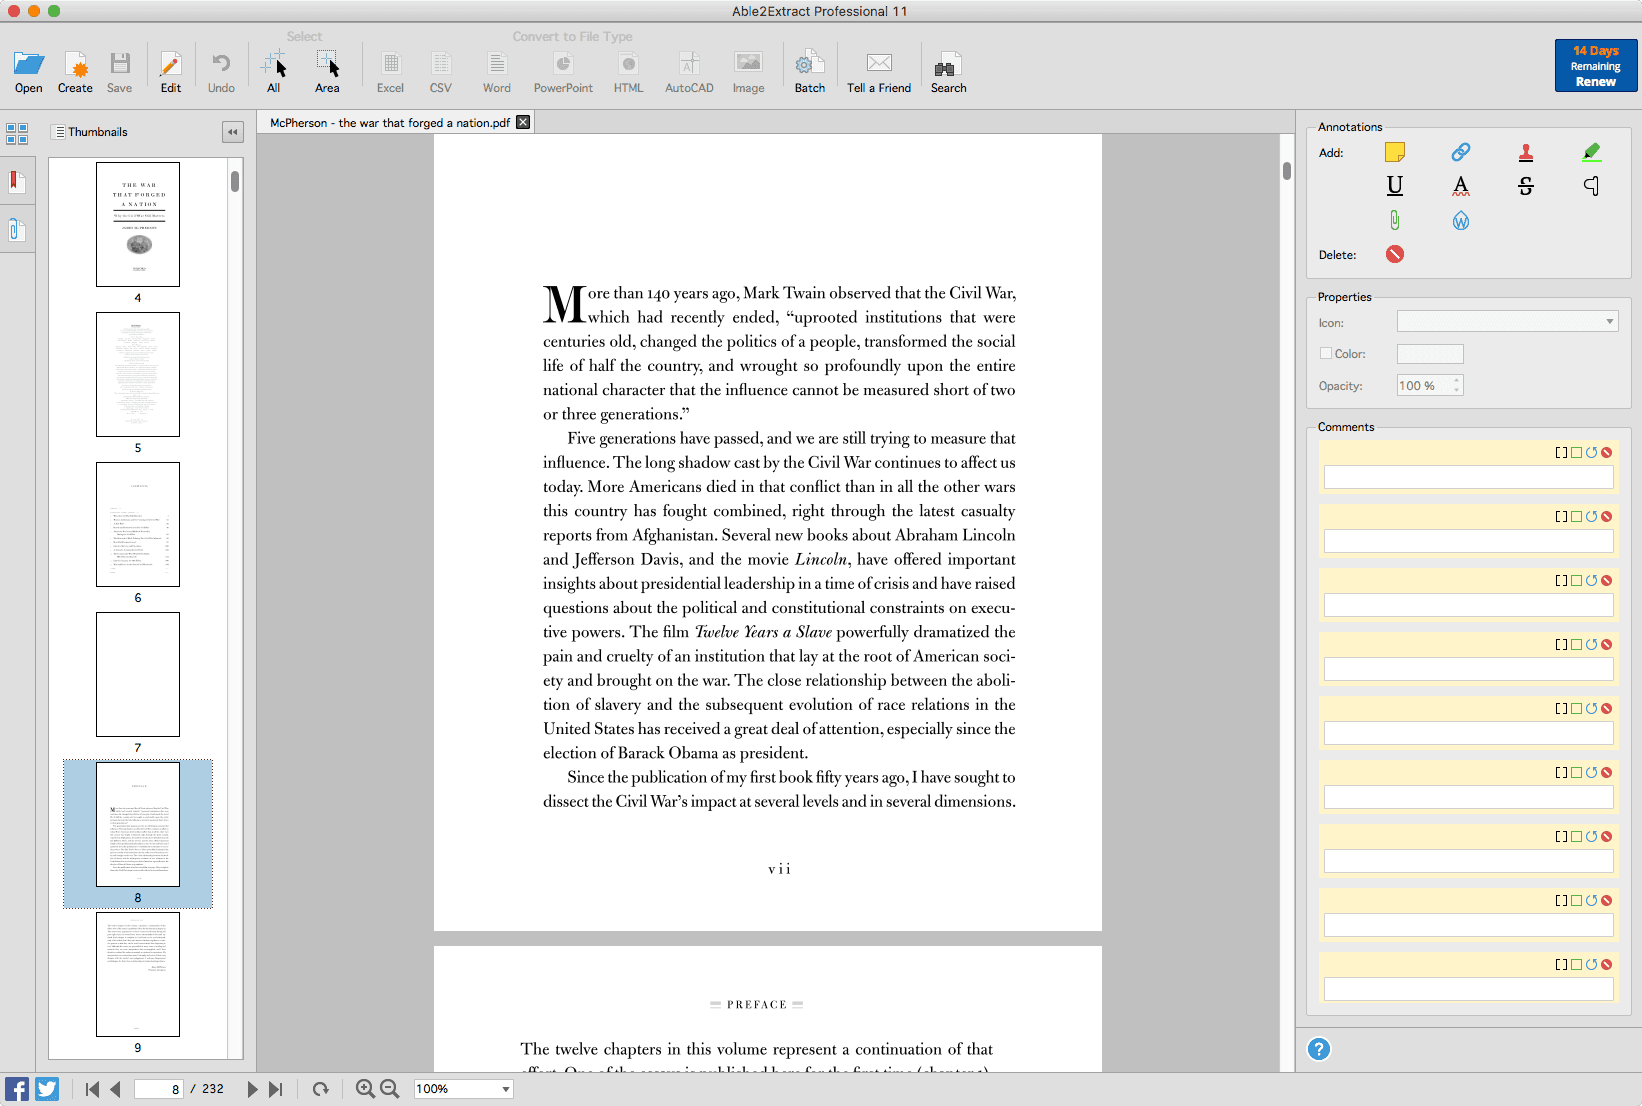This screenshot has height=1106, width=1642.
Task: Click the 14 Days Remaining Renew button
Action: click(1596, 66)
